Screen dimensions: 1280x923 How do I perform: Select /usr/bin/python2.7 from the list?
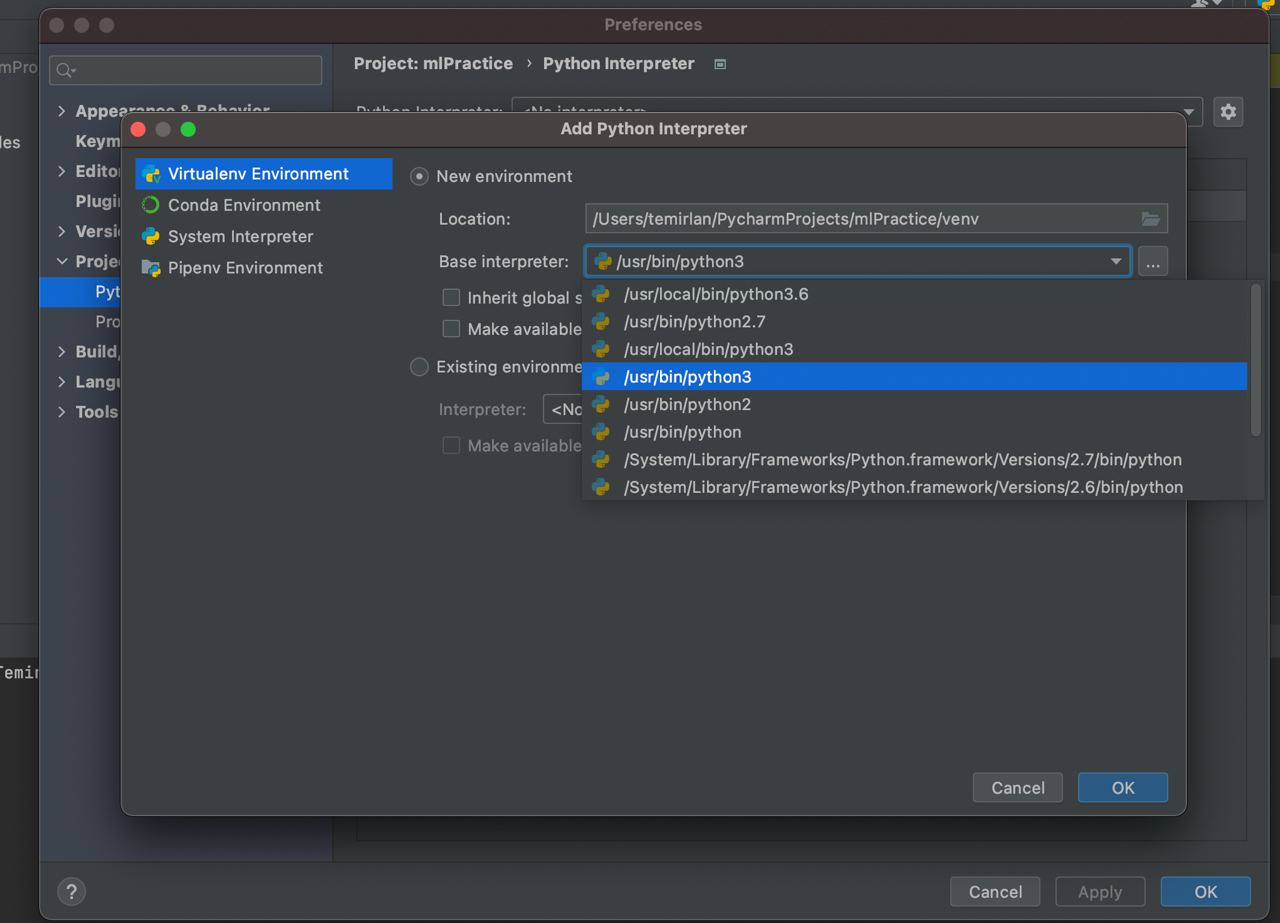click(x=915, y=322)
